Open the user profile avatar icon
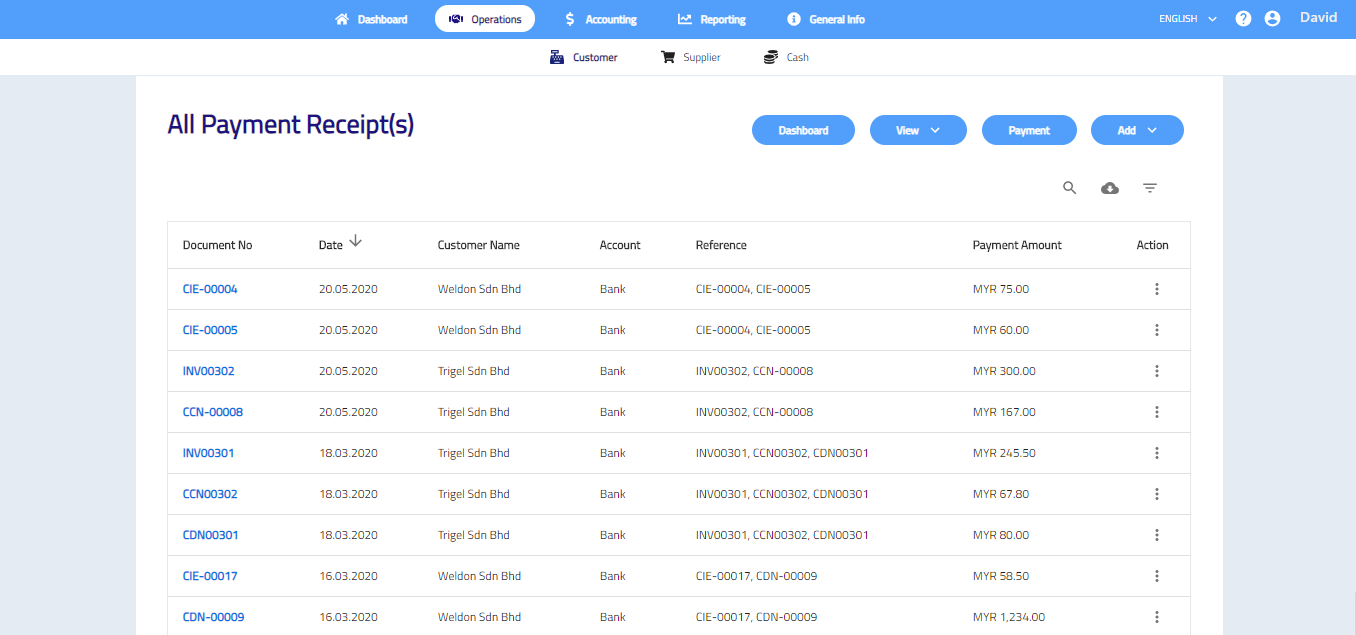This screenshot has width=1356, height=635. tap(1272, 19)
